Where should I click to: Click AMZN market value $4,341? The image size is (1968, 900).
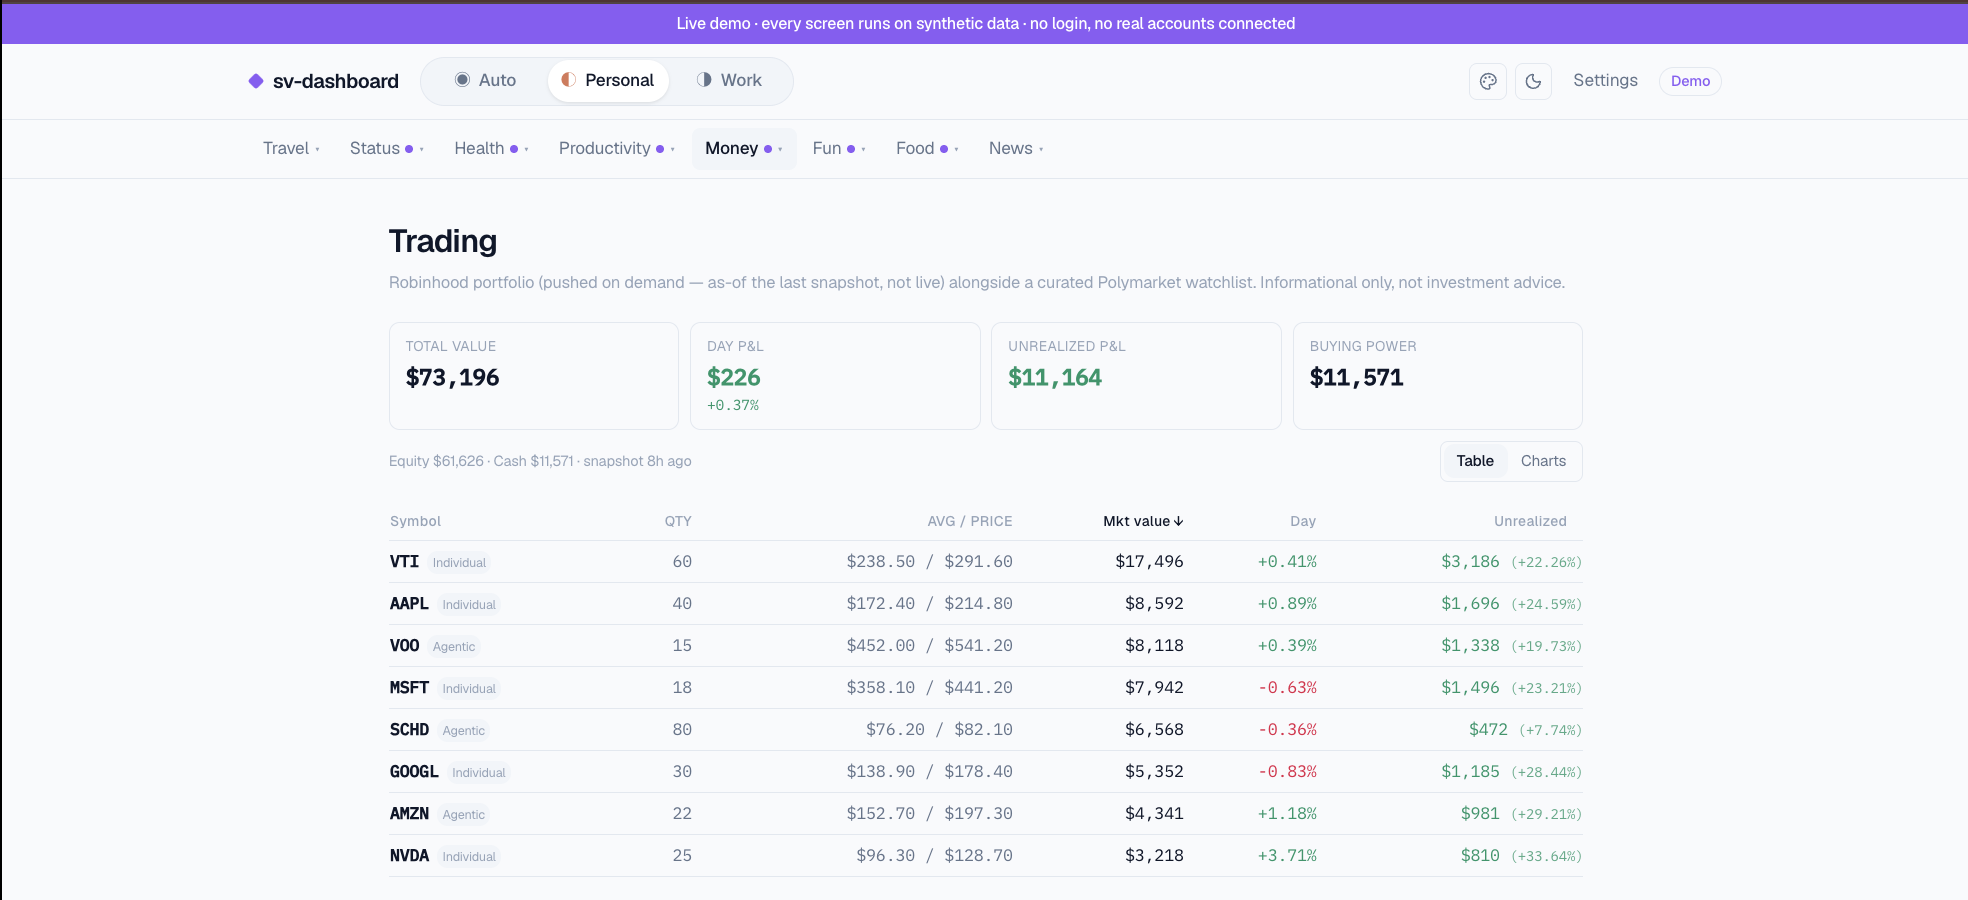tap(1154, 813)
